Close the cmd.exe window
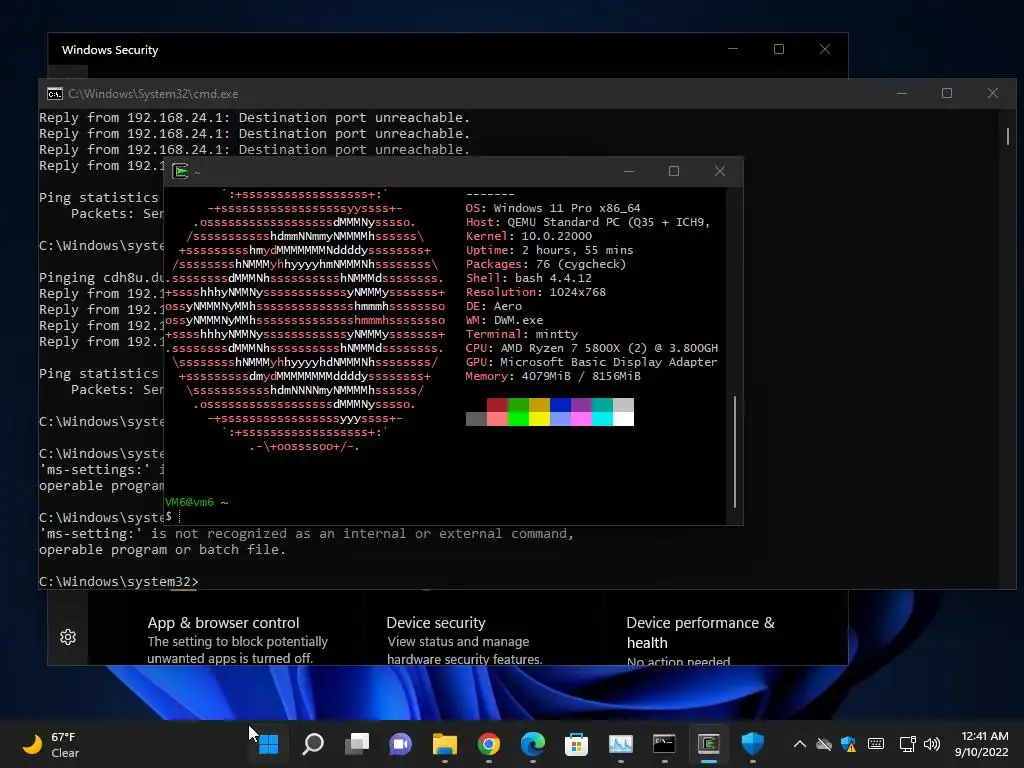Viewport: 1024px width, 768px height. [x=993, y=93]
